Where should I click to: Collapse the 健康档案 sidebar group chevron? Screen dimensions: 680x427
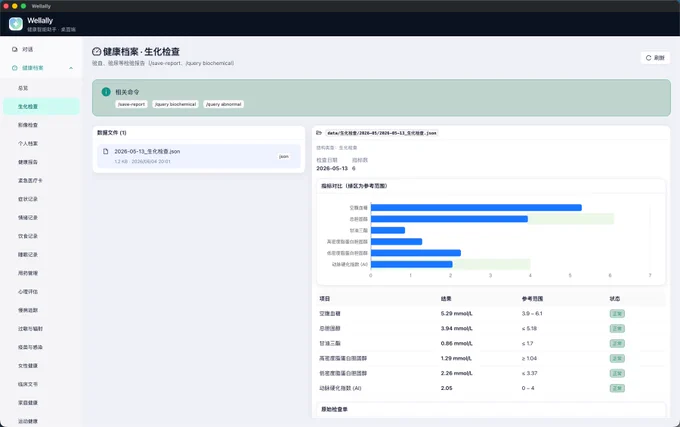coord(71,68)
